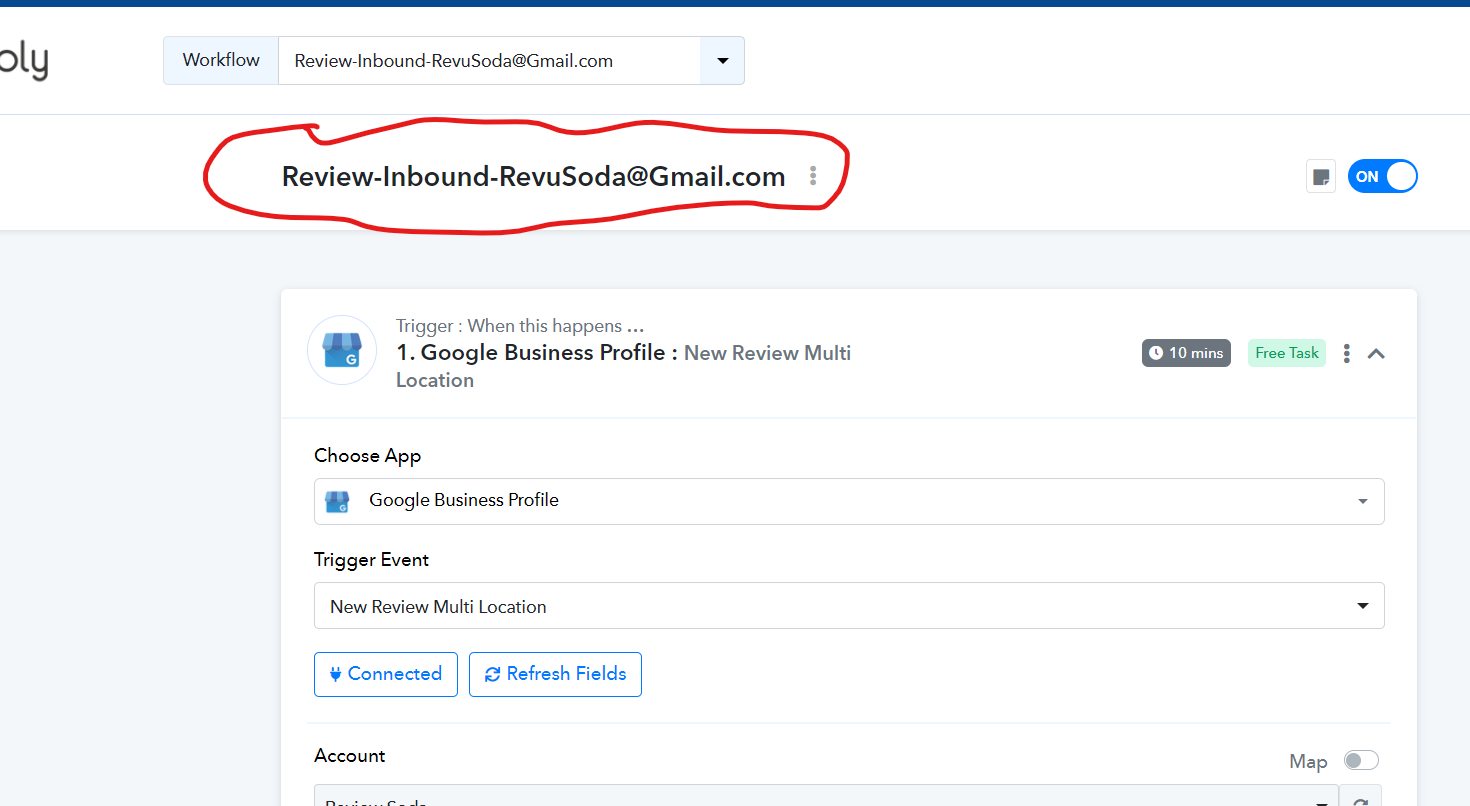Click the Google Business Profile trigger icon
Screen dimensions: 1470x806
[x=342, y=350]
